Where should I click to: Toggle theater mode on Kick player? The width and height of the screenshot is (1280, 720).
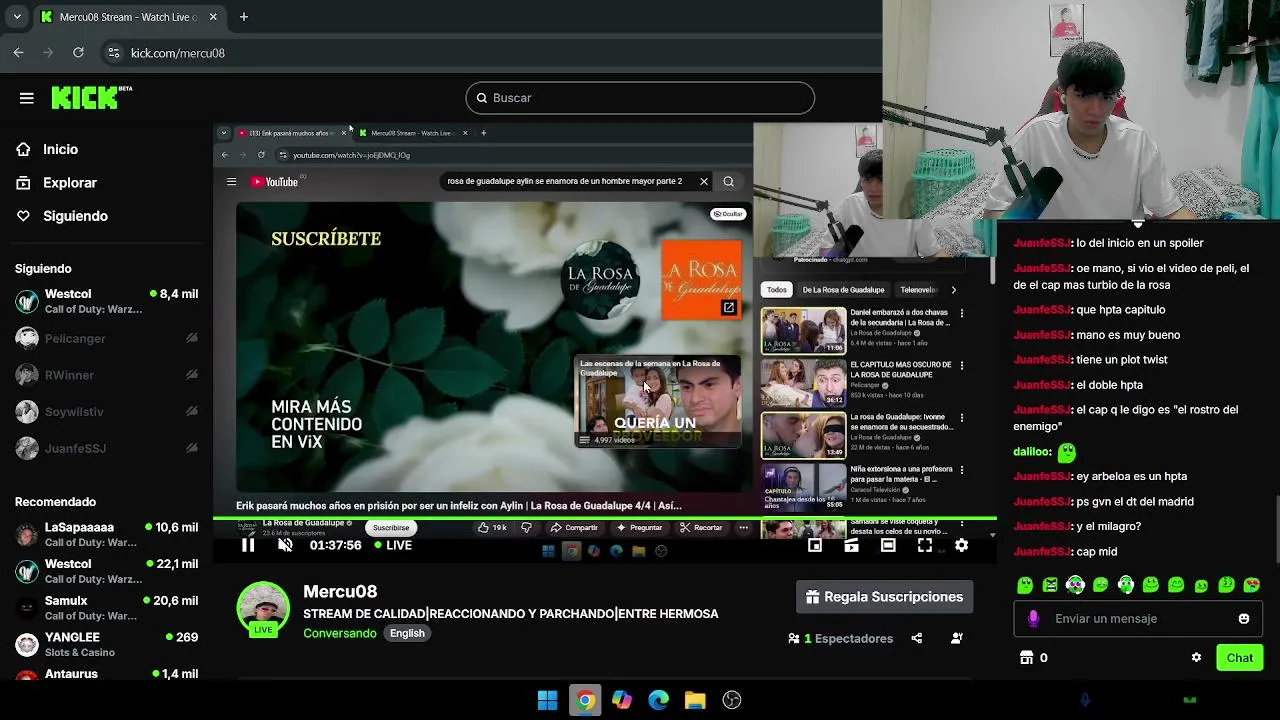(888, 545)
